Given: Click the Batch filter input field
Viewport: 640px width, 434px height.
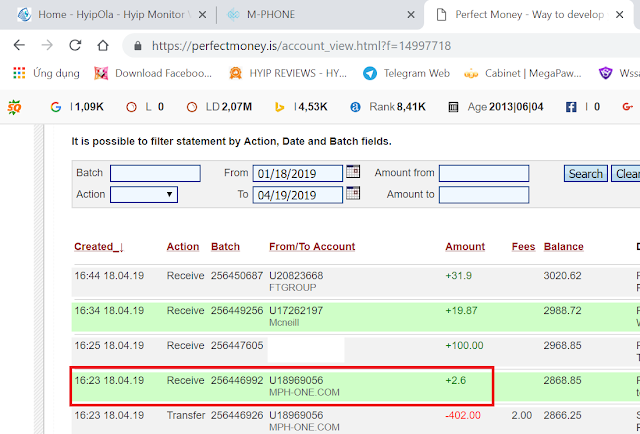Looking at the screenshot, I should click(x=155, y=174).
